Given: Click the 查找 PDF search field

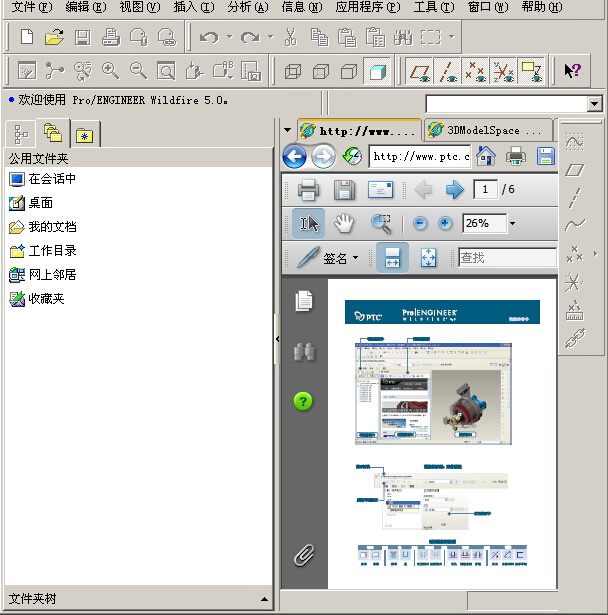Looking at the screenshot, I should pos(508,258).
